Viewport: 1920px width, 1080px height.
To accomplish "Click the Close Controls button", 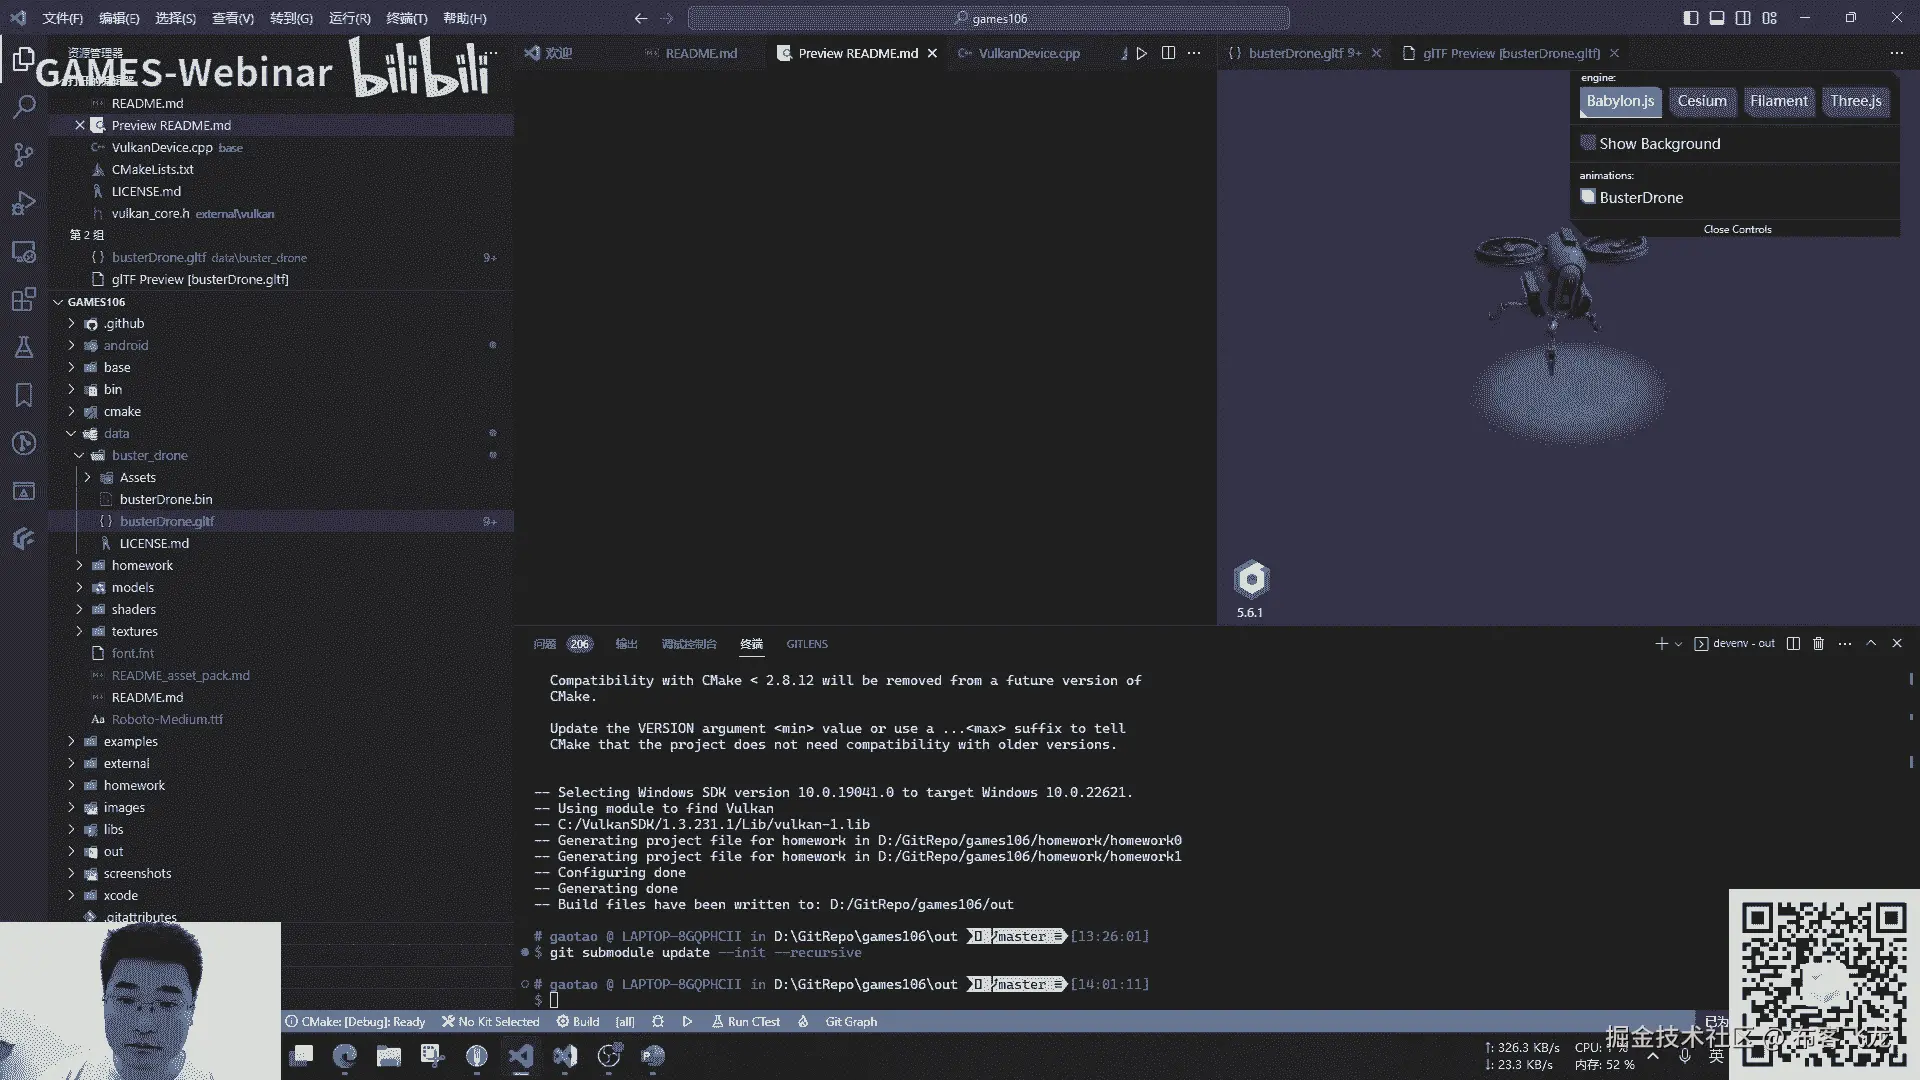I will 1737,230.
